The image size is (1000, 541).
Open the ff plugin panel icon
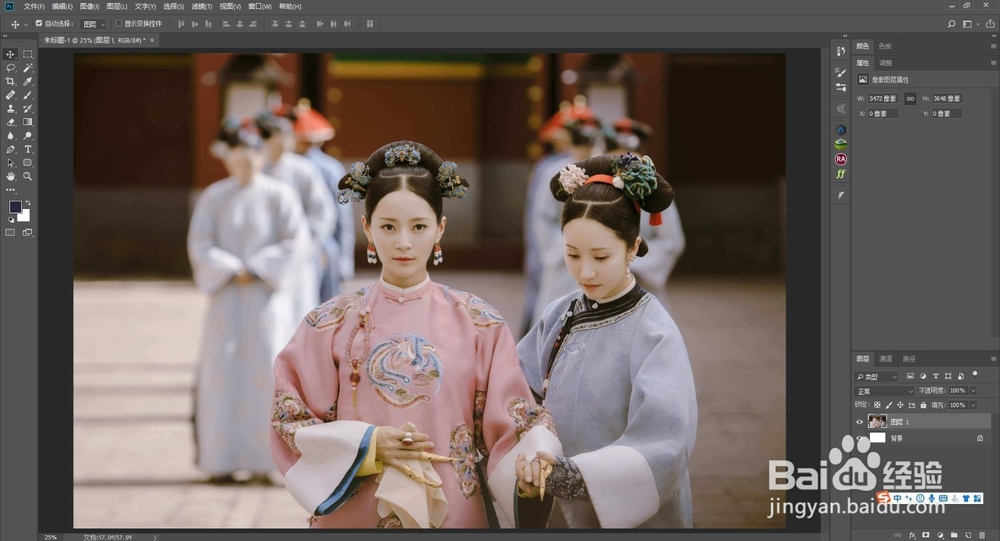point(841,174)
